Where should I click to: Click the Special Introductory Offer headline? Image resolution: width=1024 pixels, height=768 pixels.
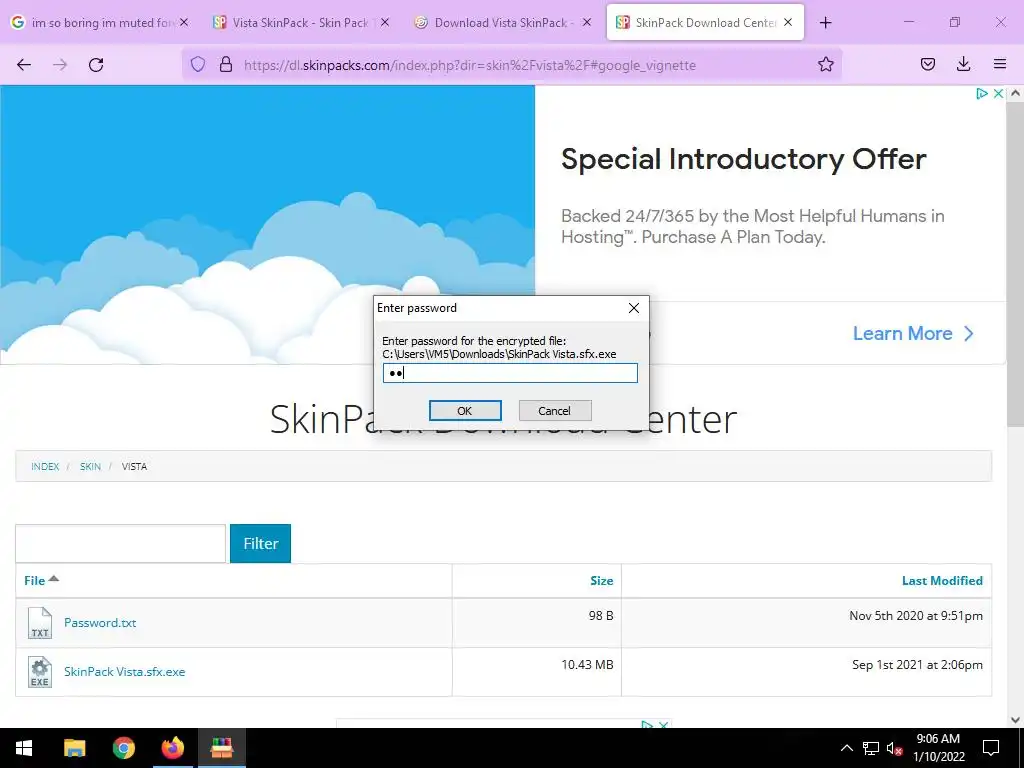click(x=743, y=159)
